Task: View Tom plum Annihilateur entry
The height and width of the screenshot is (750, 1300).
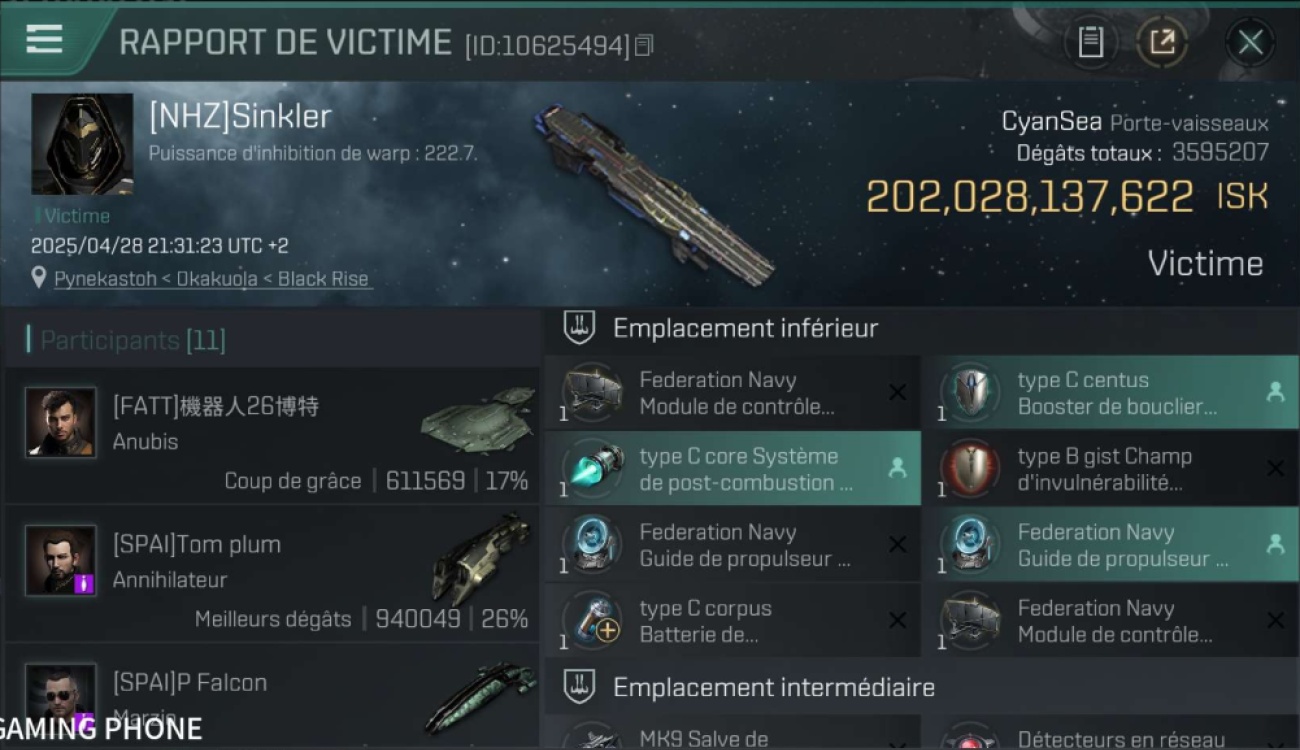Action: pos(271,573)
